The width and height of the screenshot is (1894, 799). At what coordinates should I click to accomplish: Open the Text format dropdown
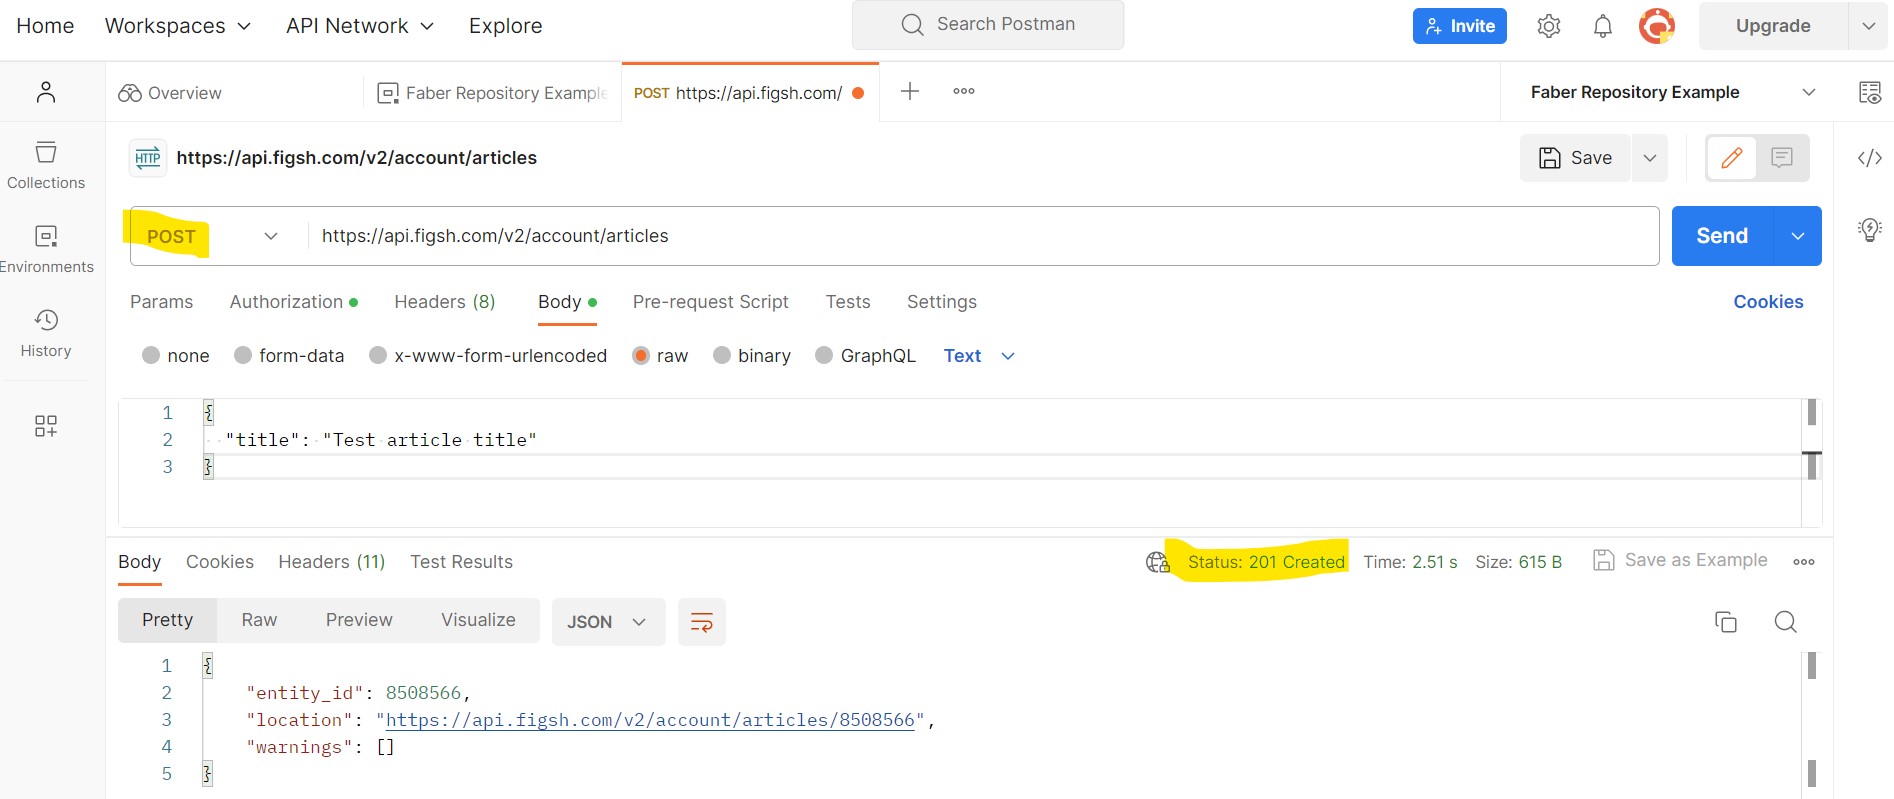(979, 356)
